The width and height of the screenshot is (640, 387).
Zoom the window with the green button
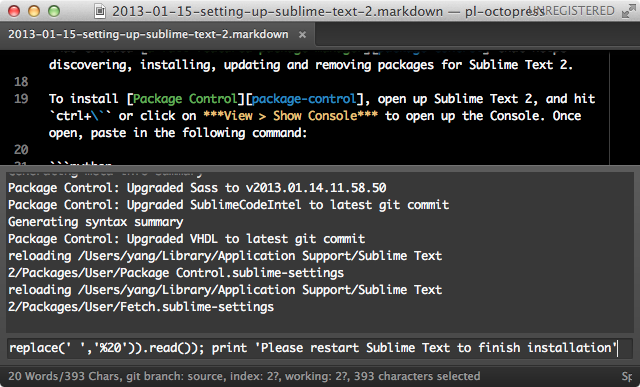tap(54, 11)
